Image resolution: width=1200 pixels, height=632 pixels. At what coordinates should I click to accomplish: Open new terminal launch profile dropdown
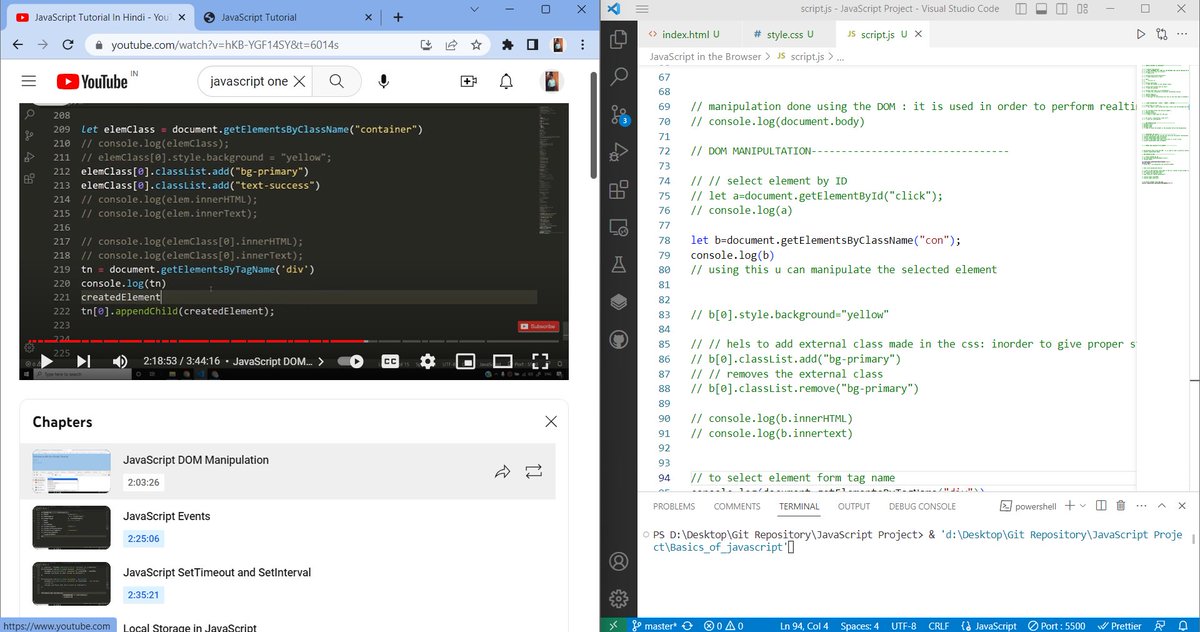(x=1083, y=506)
